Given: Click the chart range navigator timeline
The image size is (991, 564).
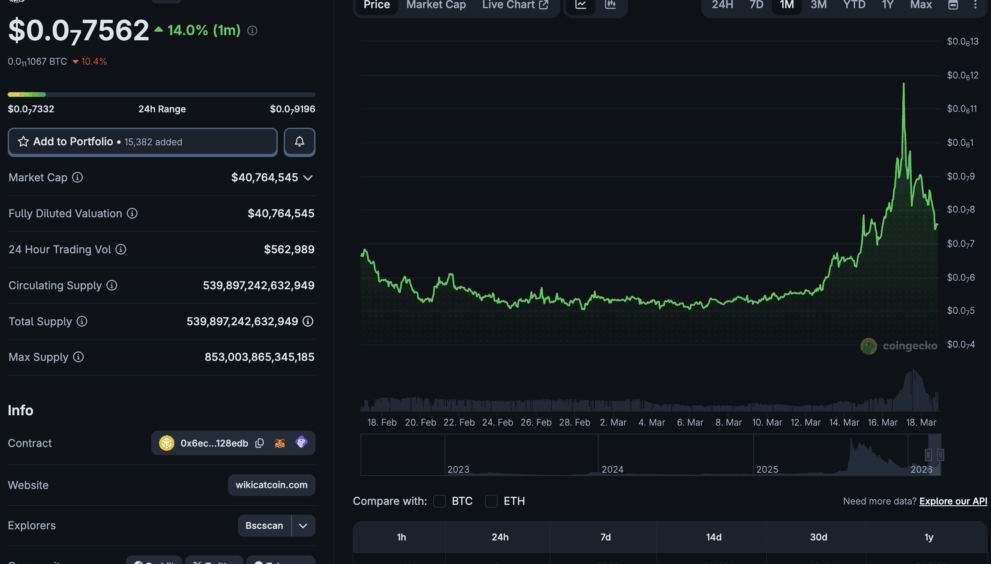Looking at the screenshot, I should [x=649, y=458].
